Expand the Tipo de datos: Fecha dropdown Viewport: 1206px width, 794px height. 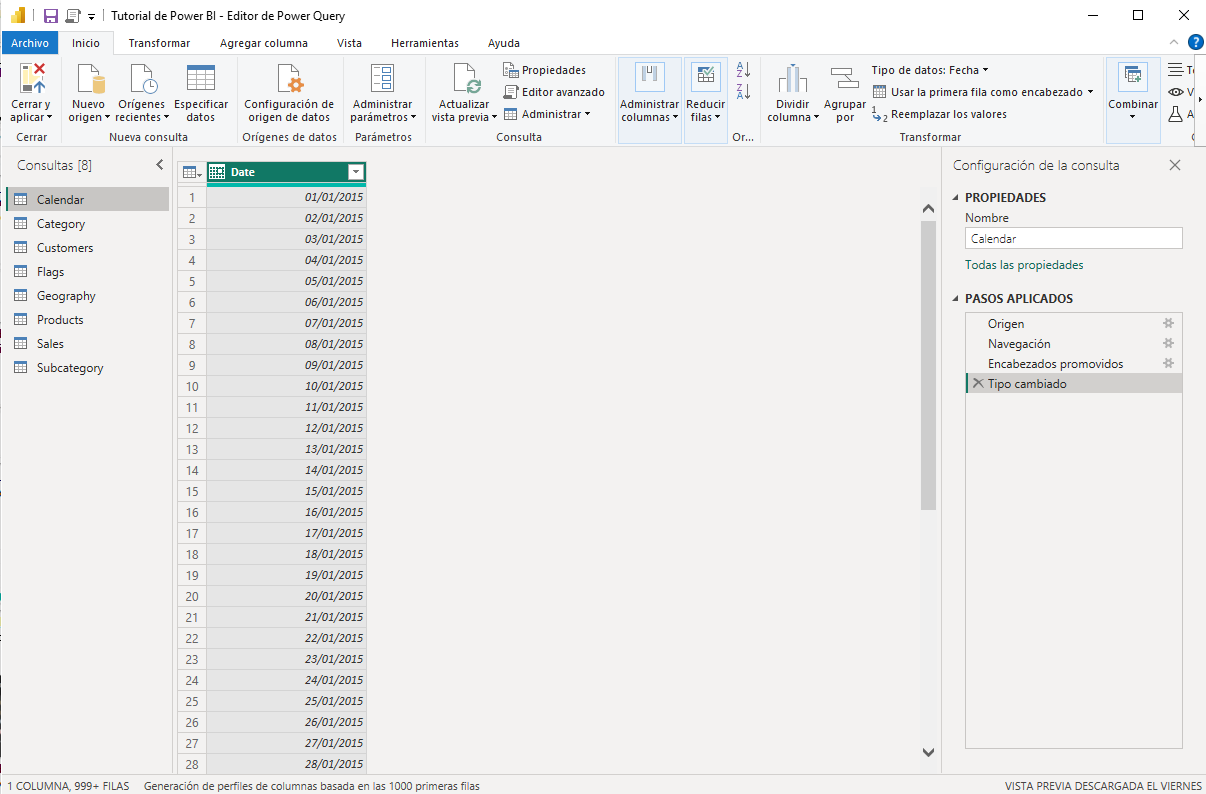pyautogui.click(x=929, y=70)
